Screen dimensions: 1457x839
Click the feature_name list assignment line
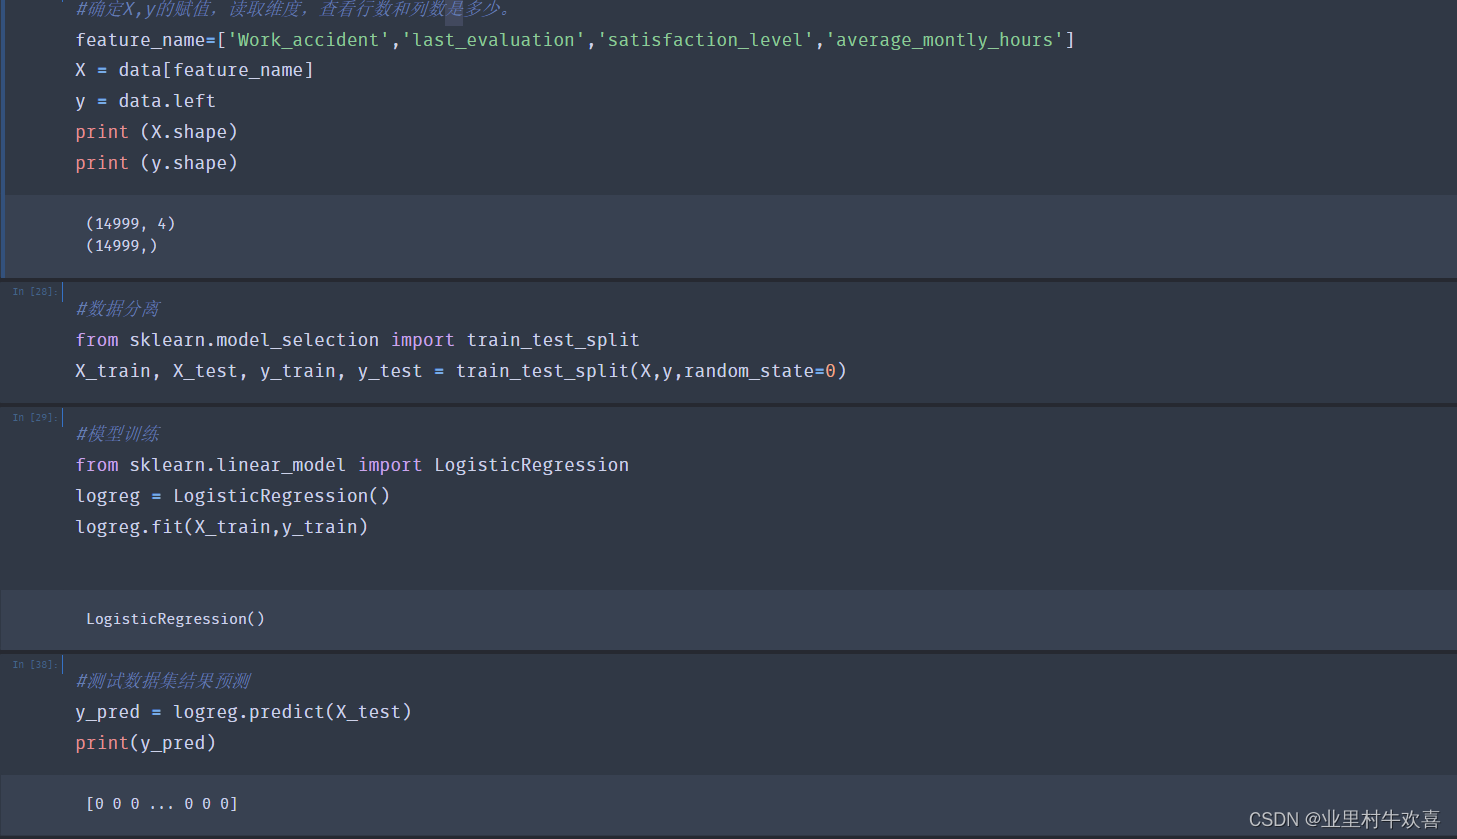(x=574, y=40)
